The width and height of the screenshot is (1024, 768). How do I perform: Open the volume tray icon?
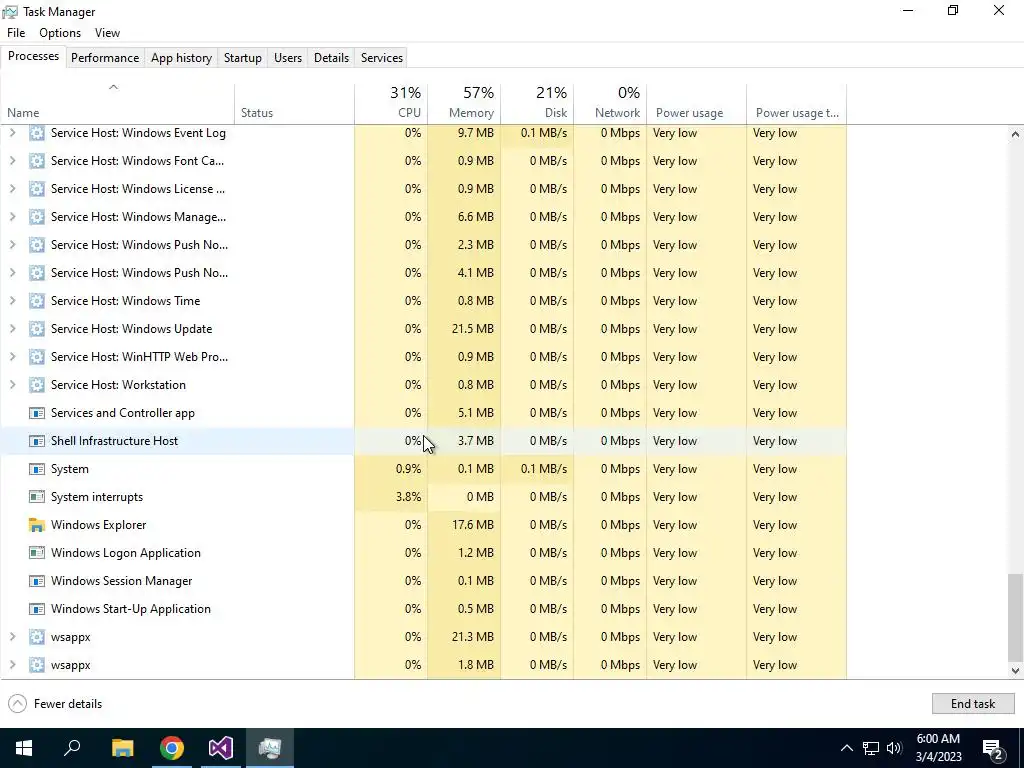click(894, 748)
